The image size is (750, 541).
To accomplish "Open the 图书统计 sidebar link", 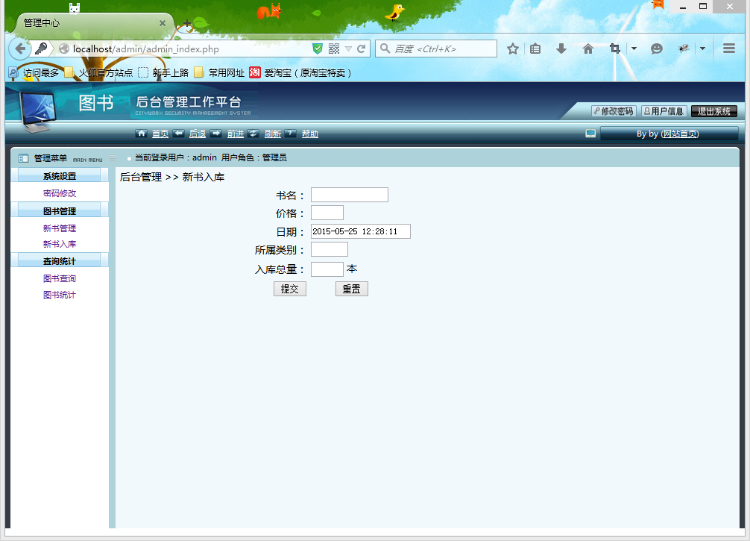I will pyautogui.click(x=59, y=295).
